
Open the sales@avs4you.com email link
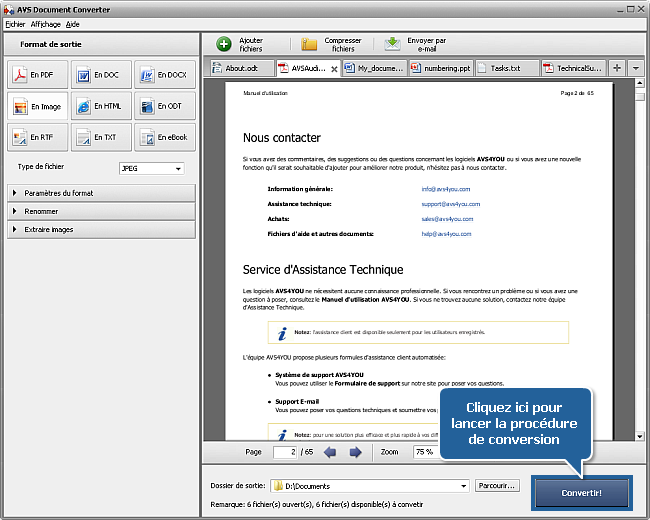(447, 219)
